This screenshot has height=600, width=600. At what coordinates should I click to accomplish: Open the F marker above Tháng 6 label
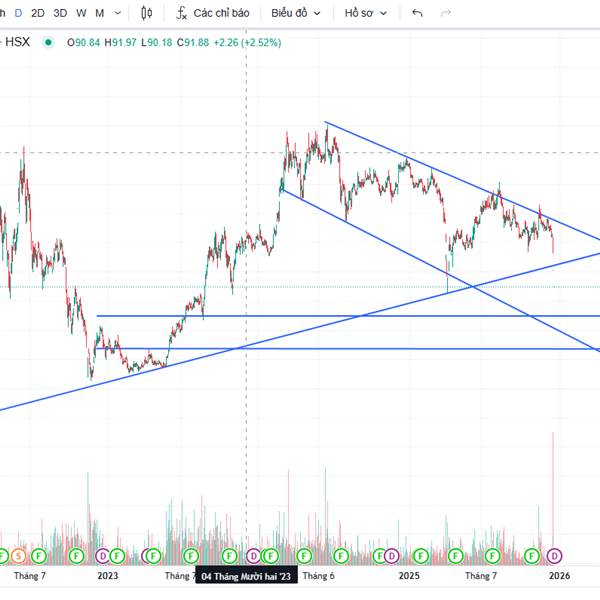pyautogui.click(x=304, y=556)
